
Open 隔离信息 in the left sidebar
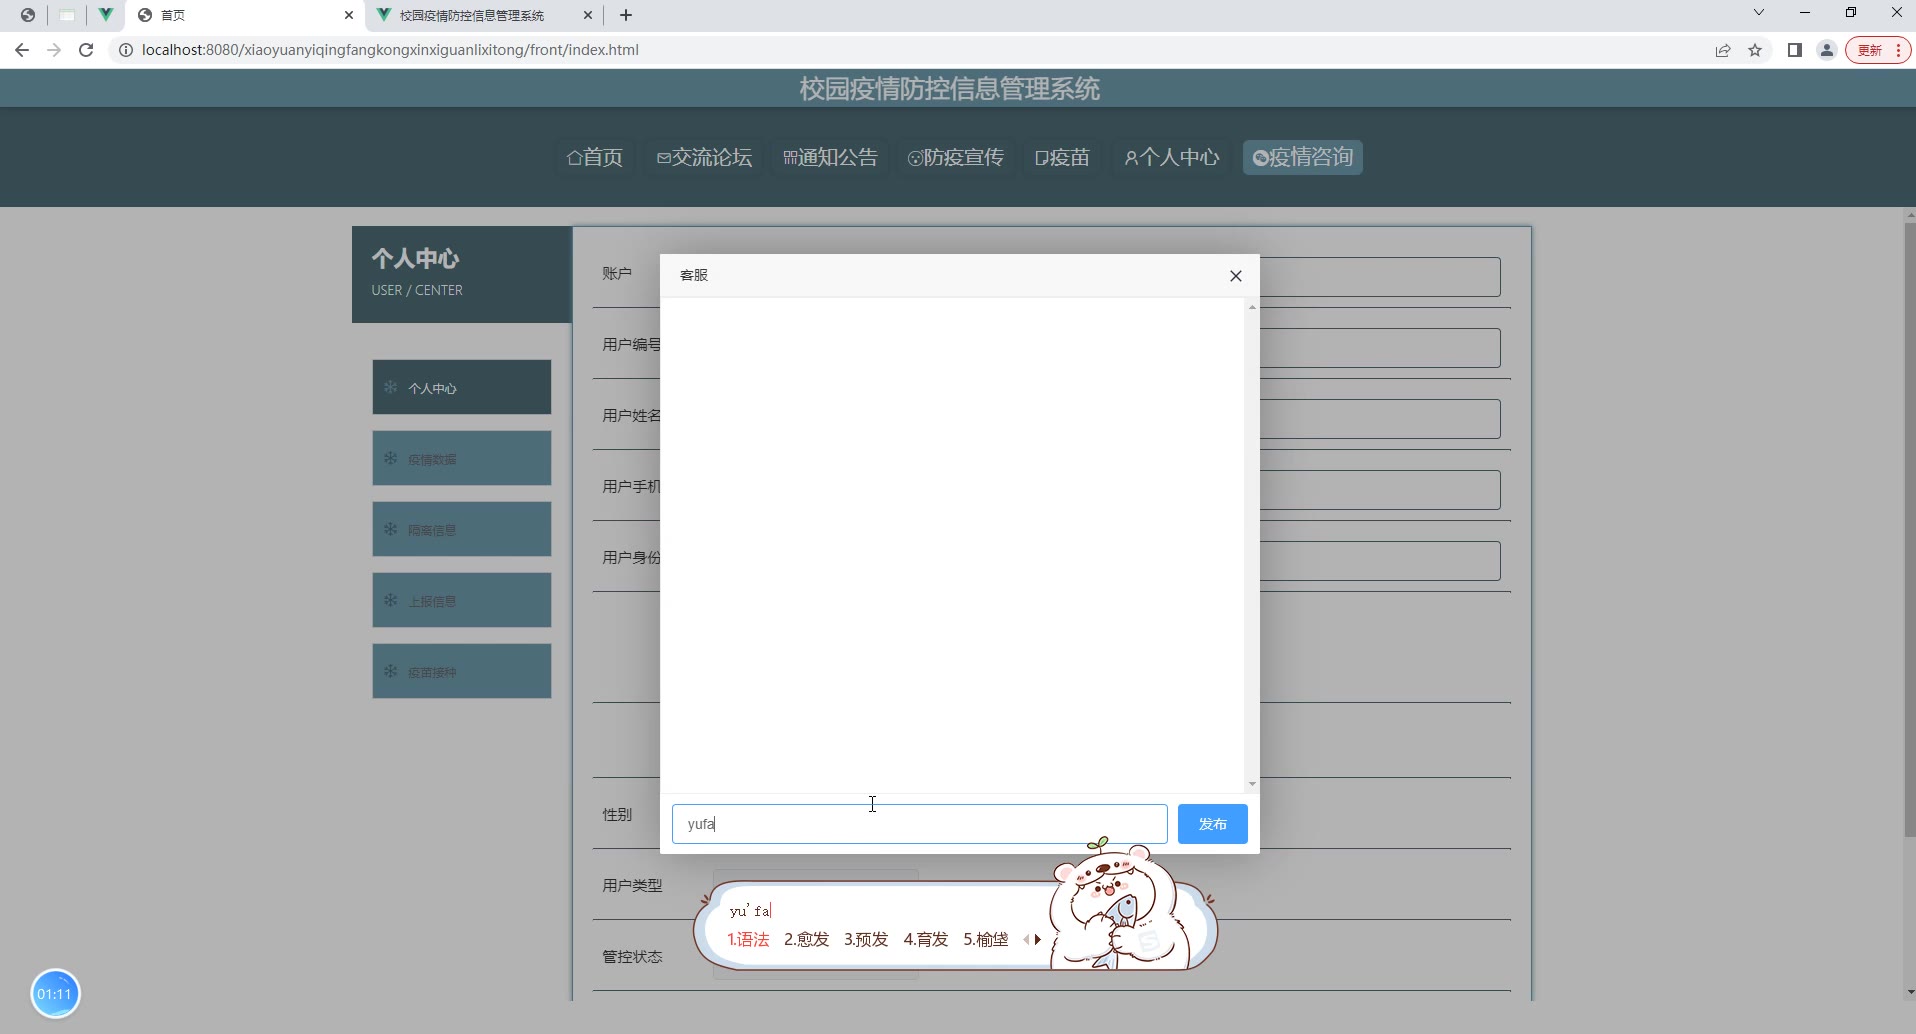pyautogui.click(x=462, y=529)
